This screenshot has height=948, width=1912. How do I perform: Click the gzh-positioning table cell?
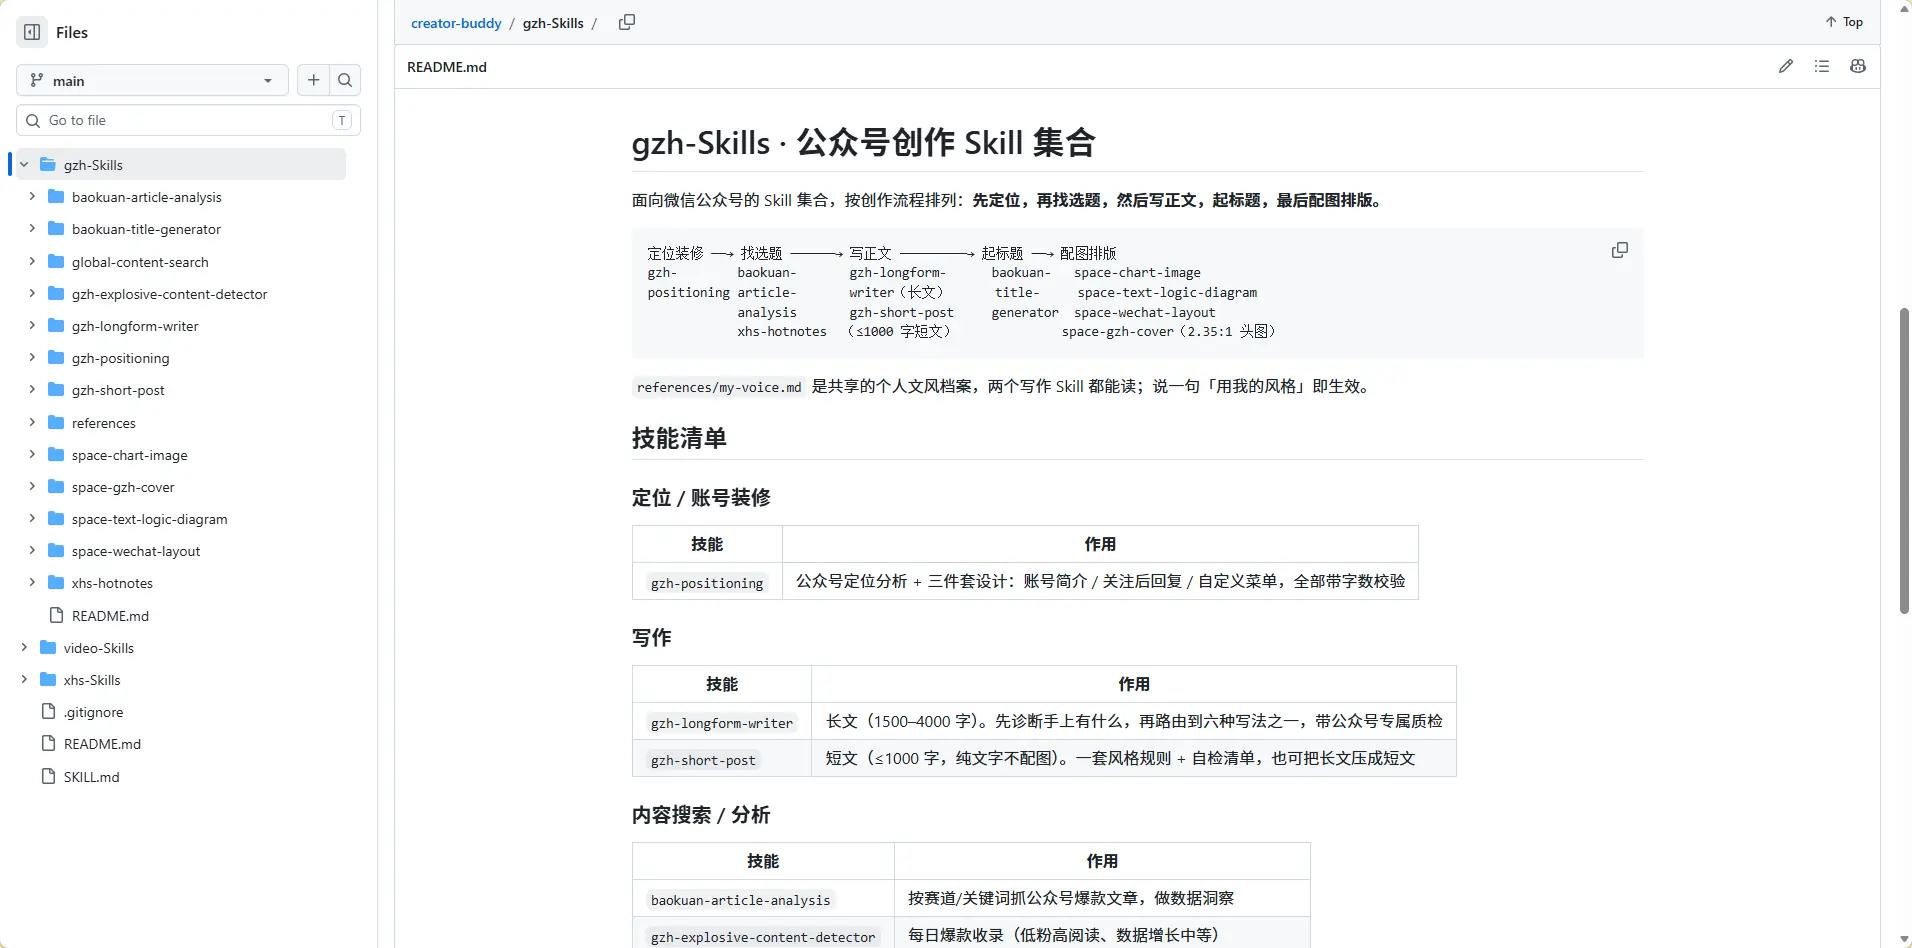click(707, 582)
